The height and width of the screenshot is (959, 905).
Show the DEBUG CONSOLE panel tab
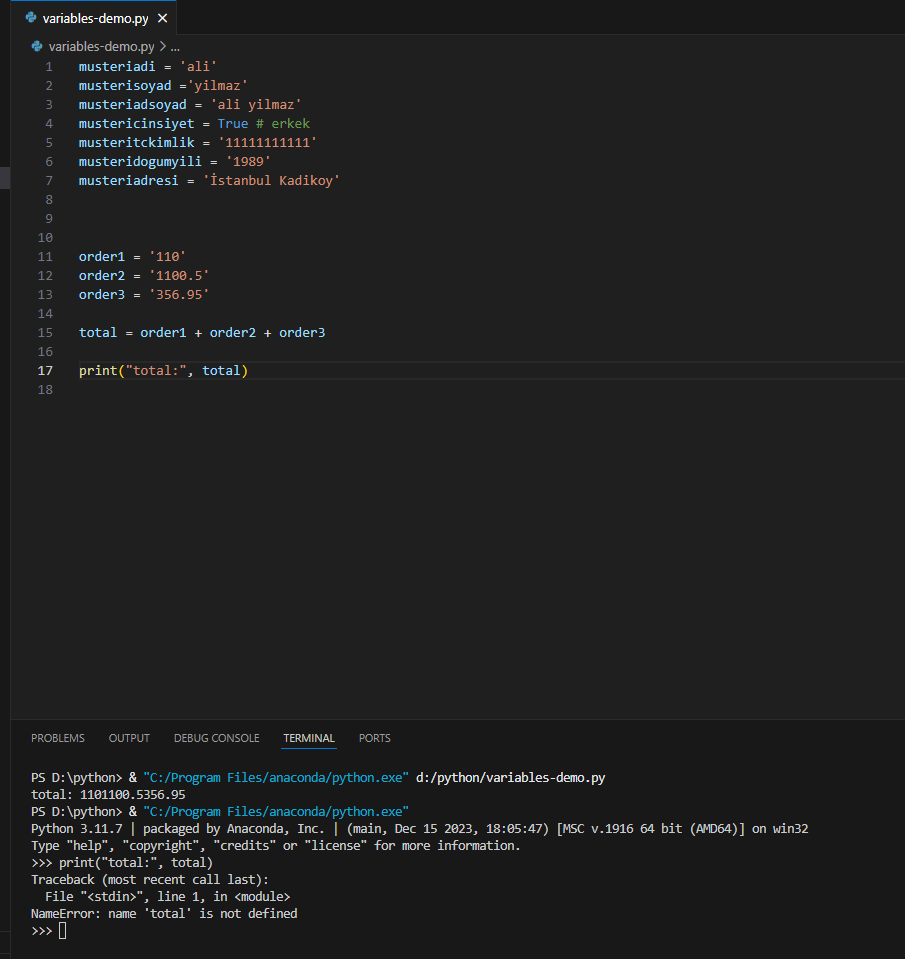(216, 738)
